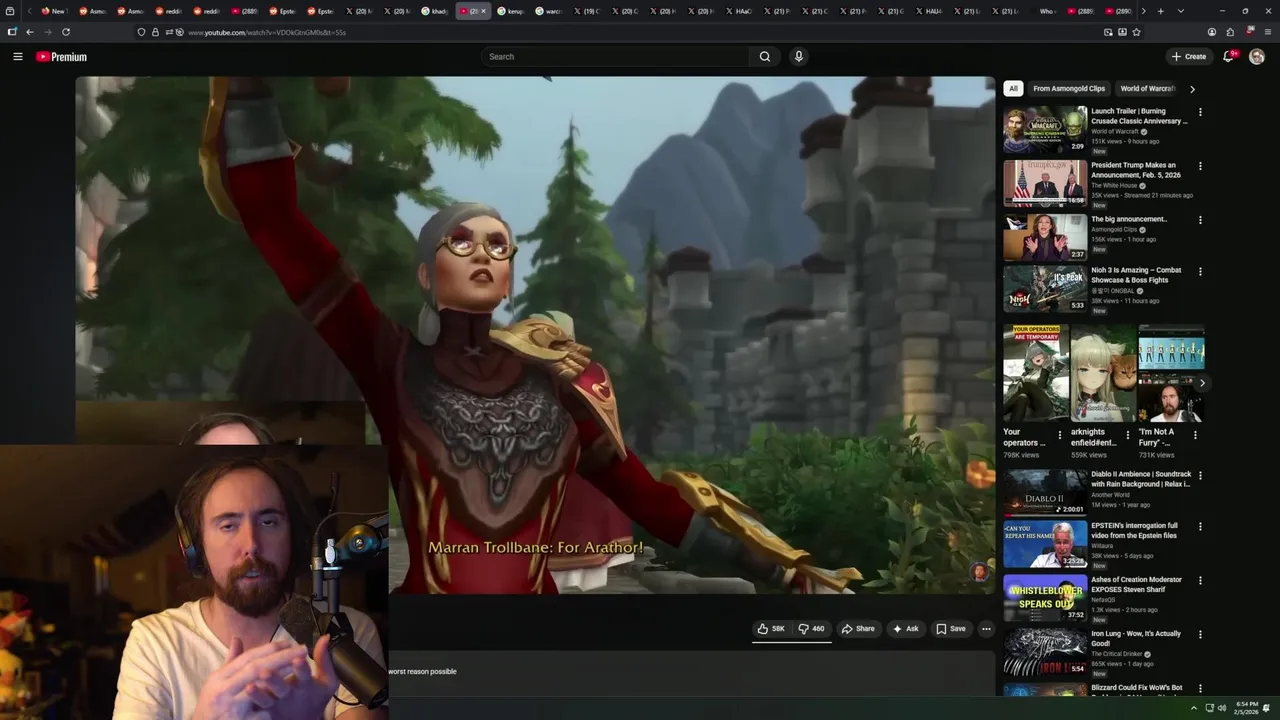Click the search magnifier button
The image size is (1280, 720).
(x=765, y=57)
